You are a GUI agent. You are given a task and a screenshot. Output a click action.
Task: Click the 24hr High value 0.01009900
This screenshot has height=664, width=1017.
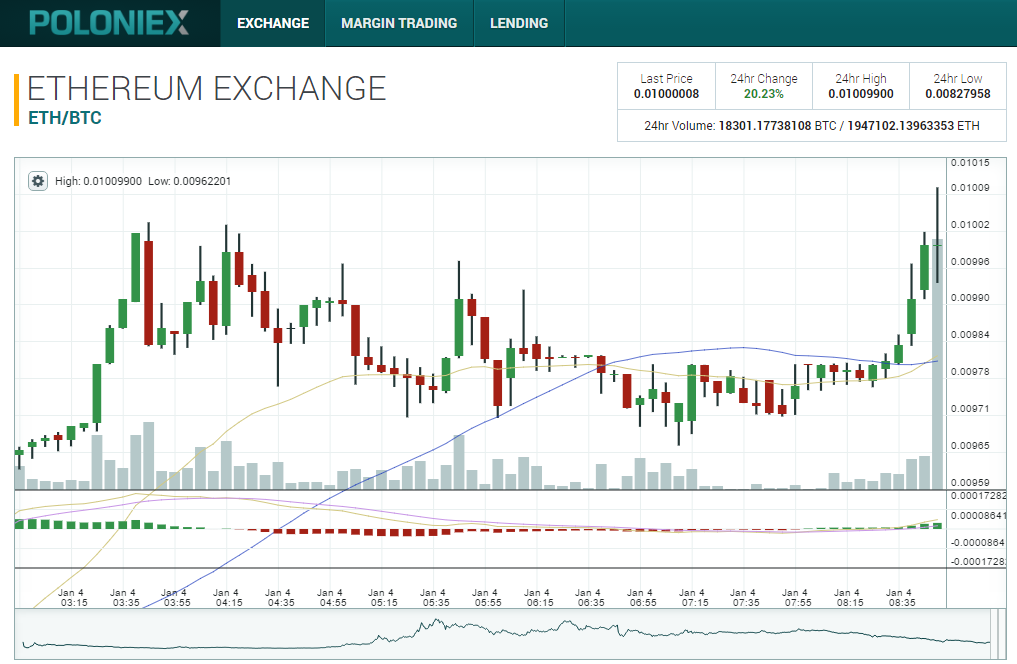pyautogui.click(x=861, y=94)
